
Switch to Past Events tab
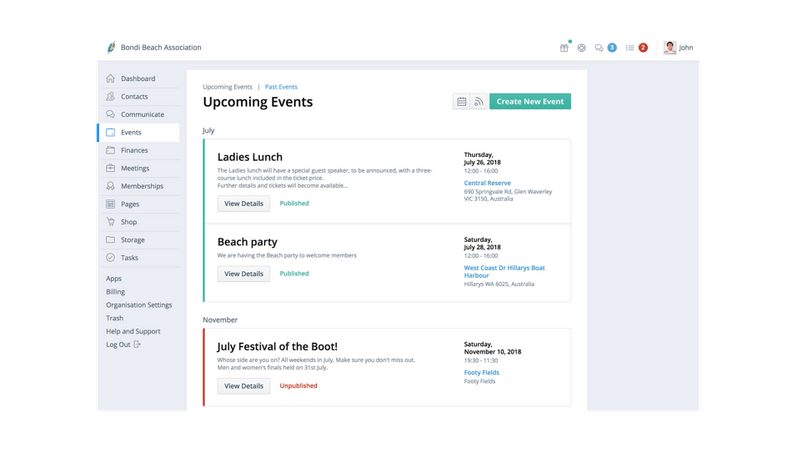click(281, 87)
